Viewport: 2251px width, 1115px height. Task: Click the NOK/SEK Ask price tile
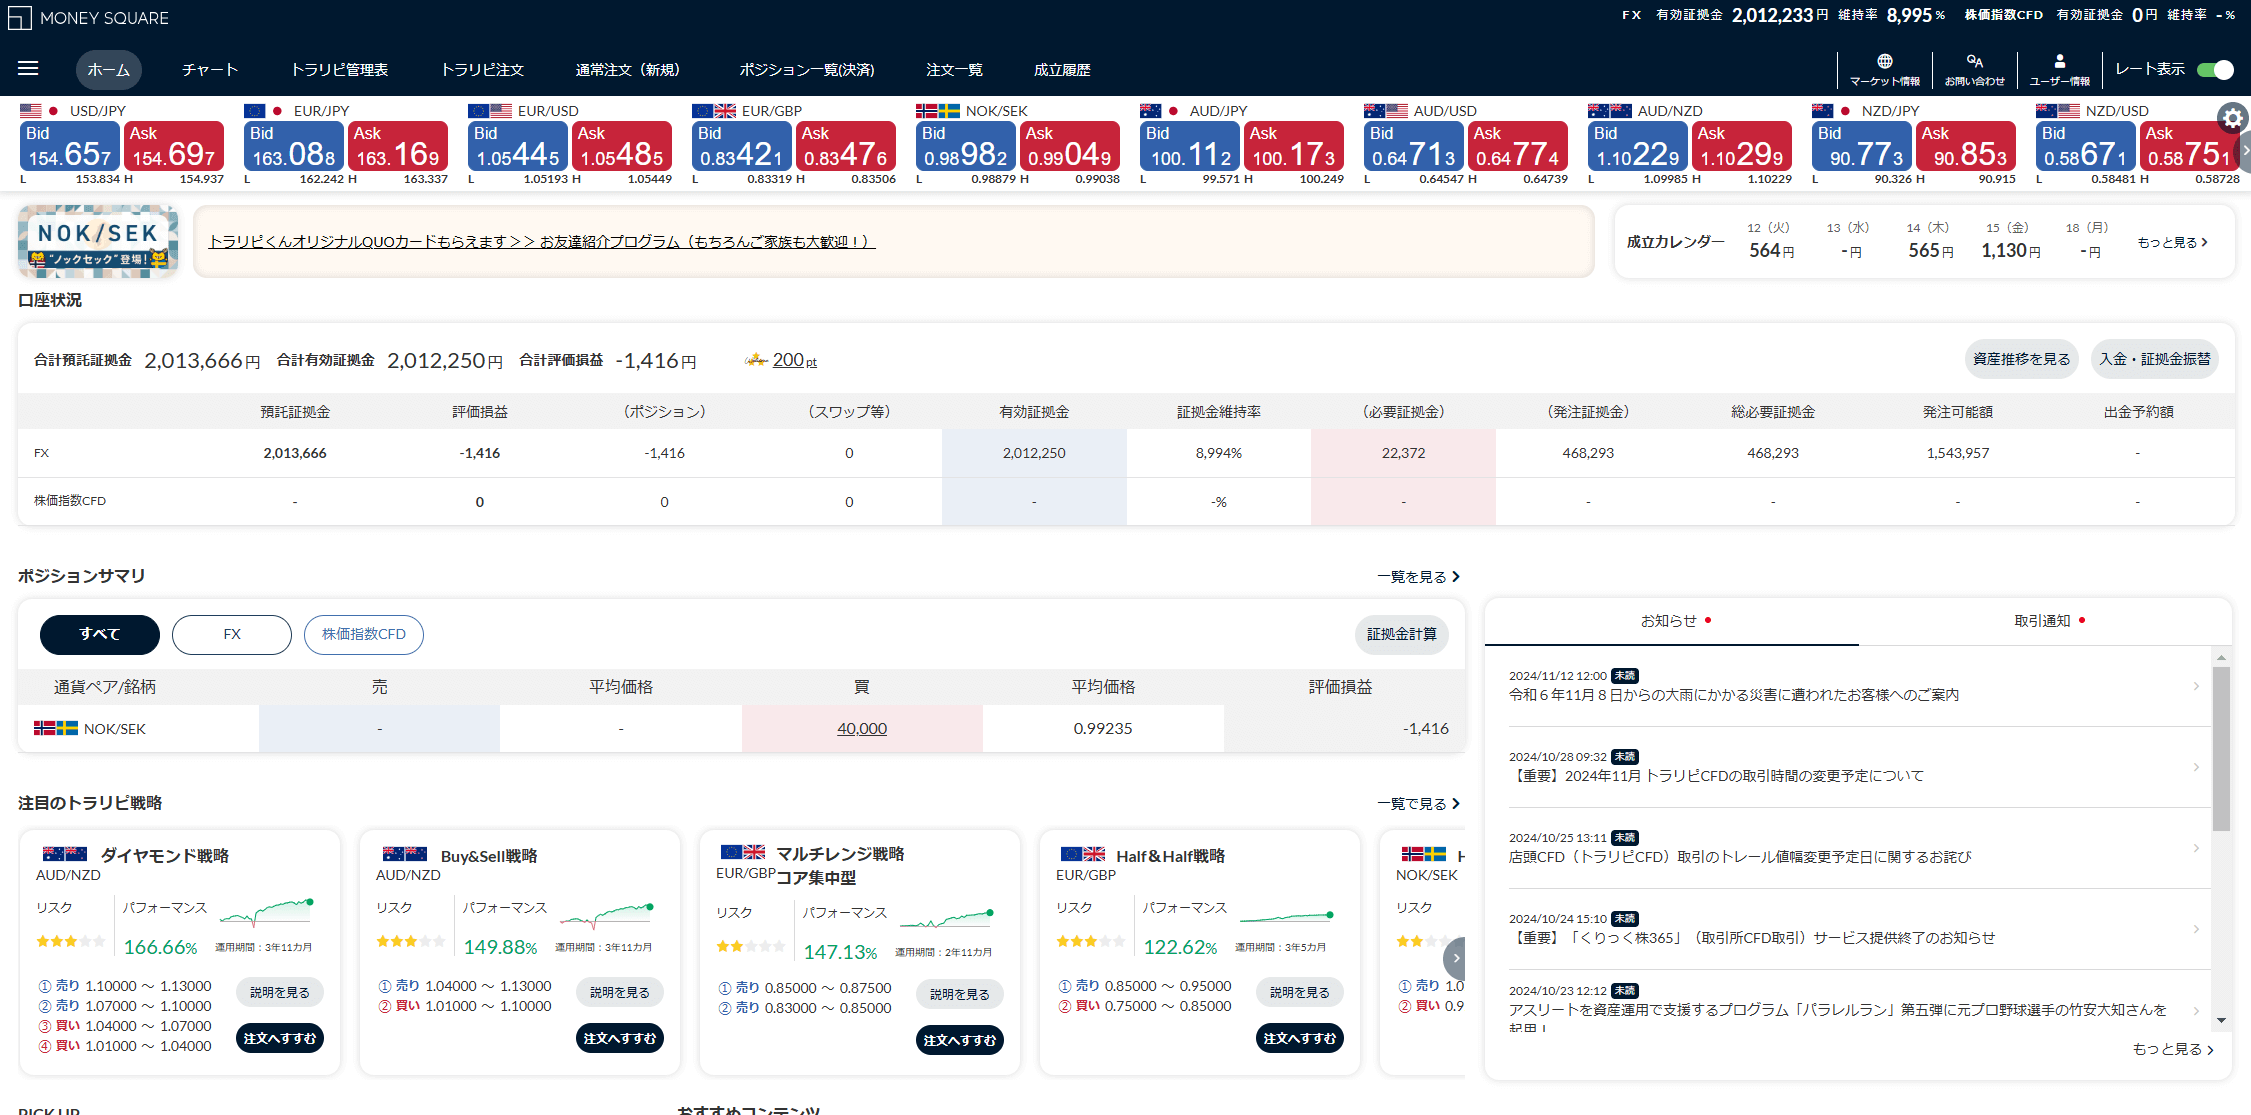(1070, 146)
